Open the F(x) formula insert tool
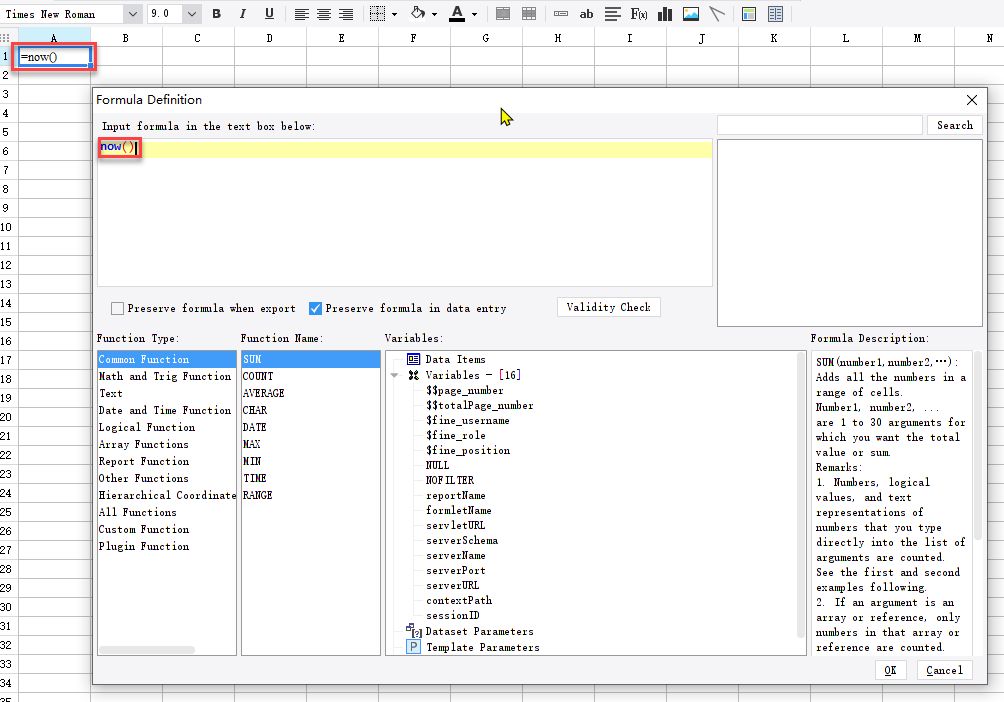 638,14
